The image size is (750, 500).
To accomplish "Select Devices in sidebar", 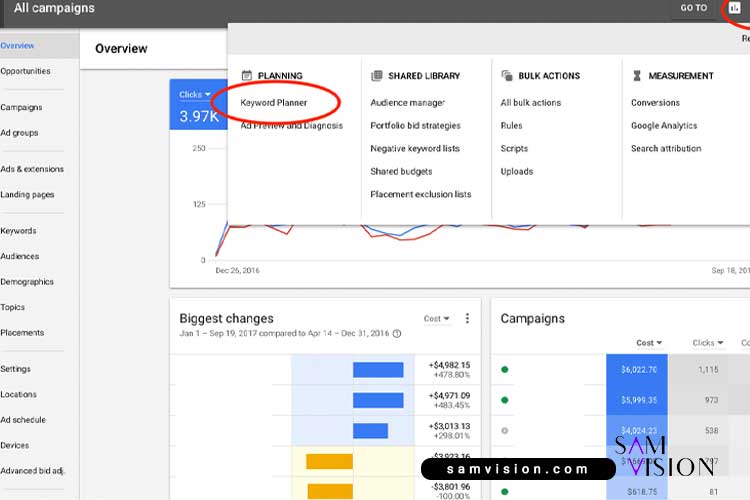I will click(x=14, y=445).
